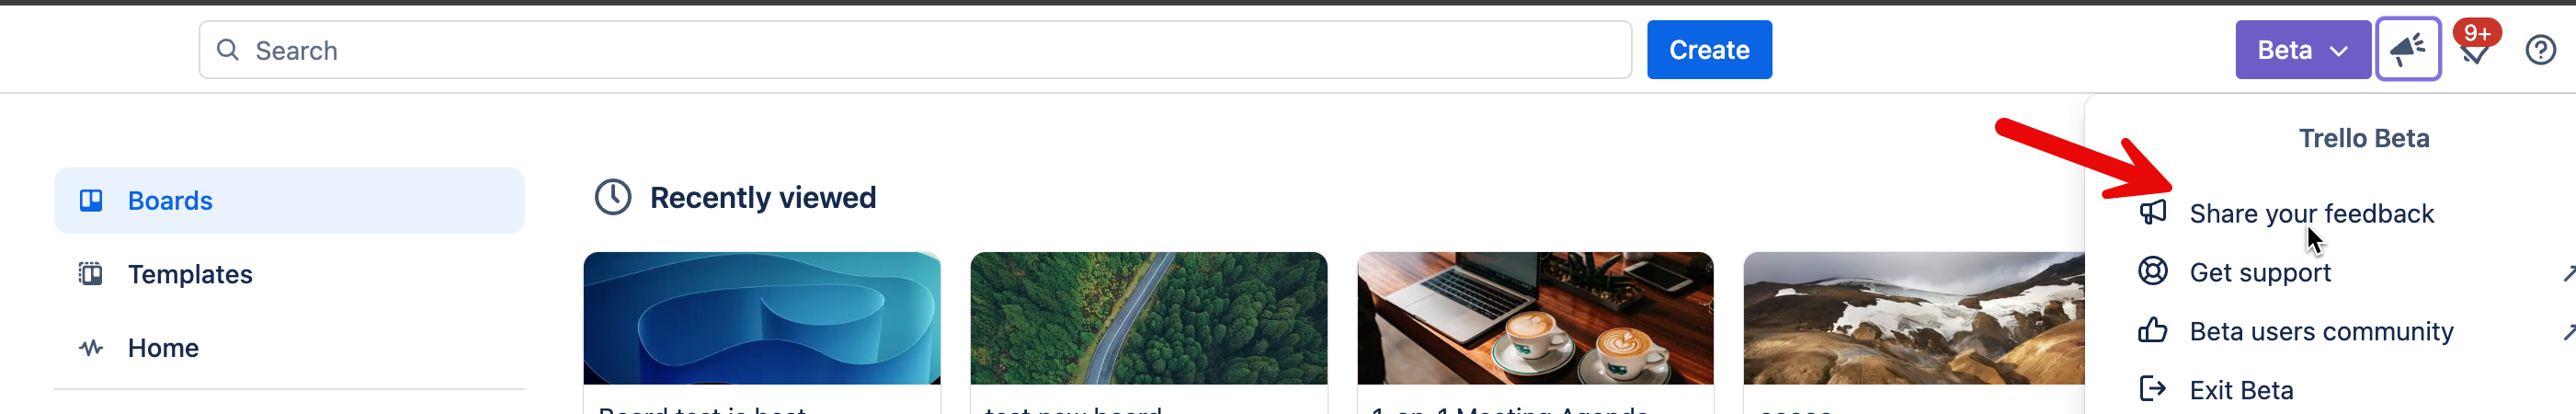Click the Templates icon in sidebar

pos(91,274)
